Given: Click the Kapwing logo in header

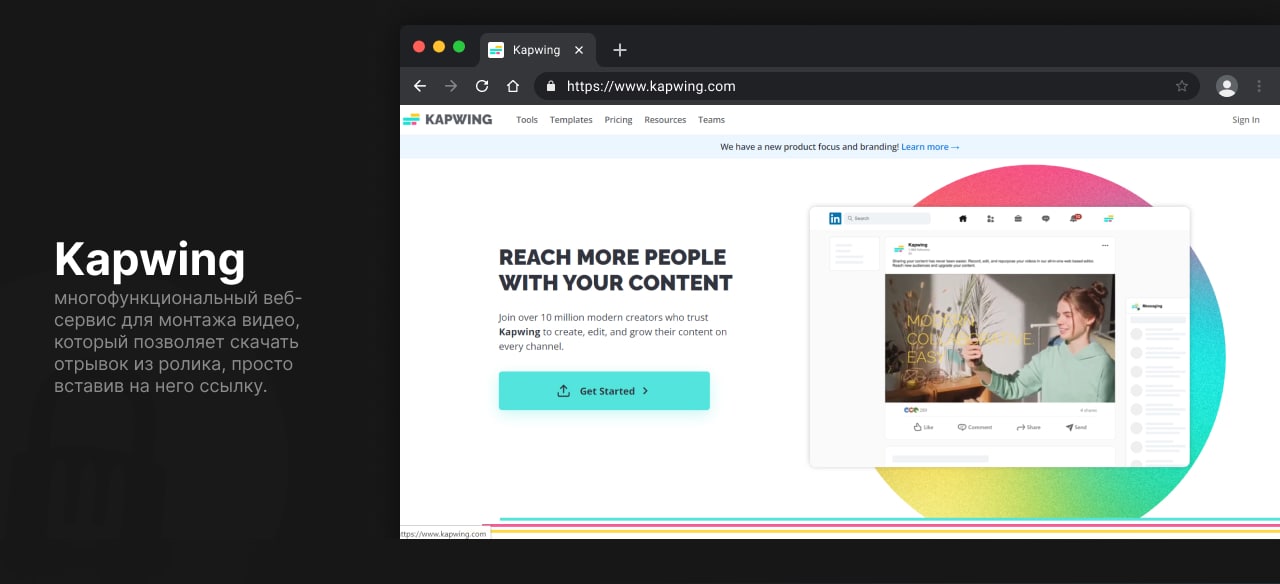Looking at the screenshot, I should tap(447, 119).
